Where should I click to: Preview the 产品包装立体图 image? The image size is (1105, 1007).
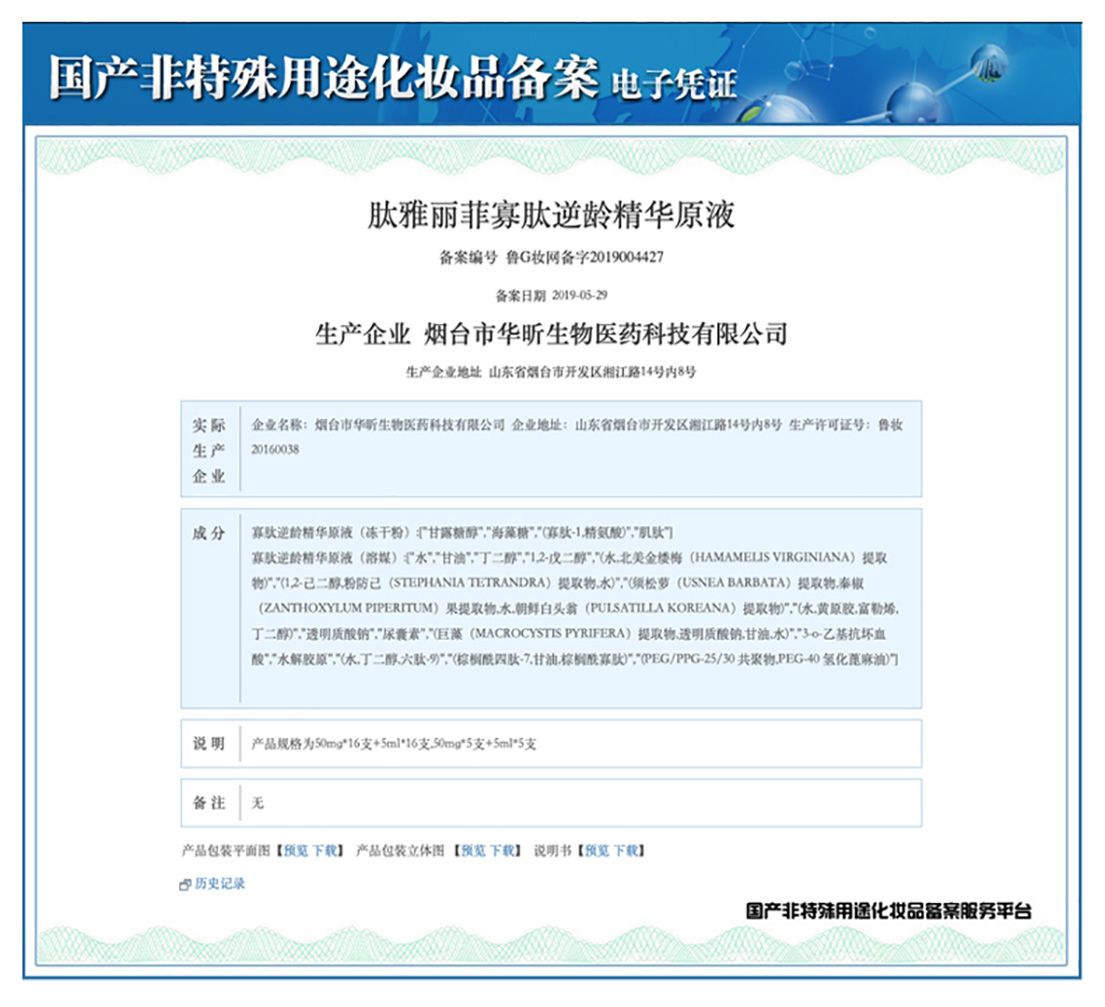(x=472, y=851)
